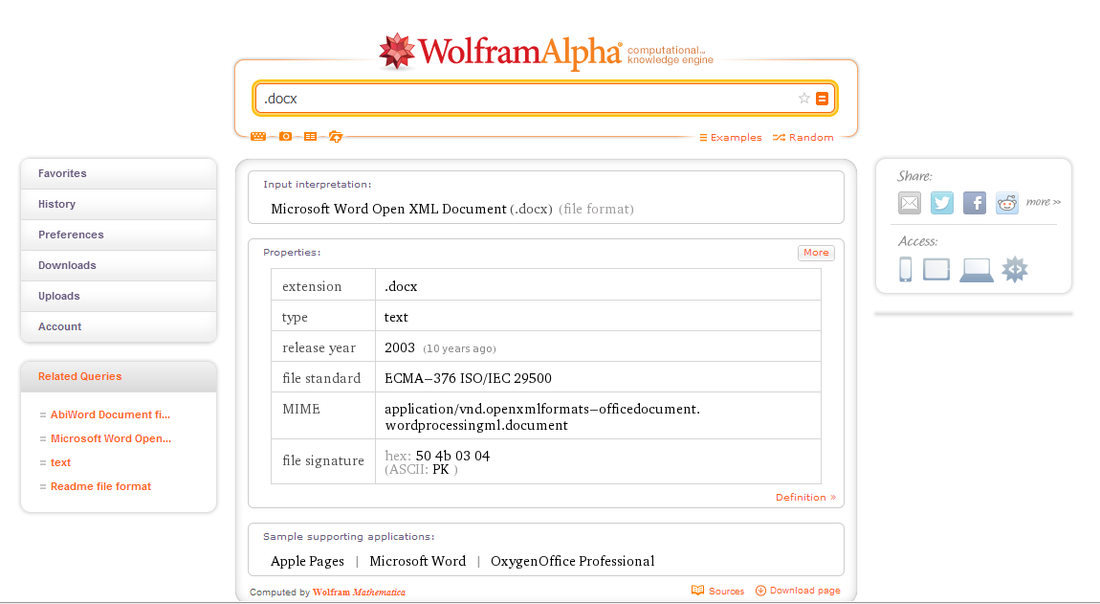The width and height of the screenshot is (1100, 604).
Task: Access via the tablet icon
Action: (937, 269)
